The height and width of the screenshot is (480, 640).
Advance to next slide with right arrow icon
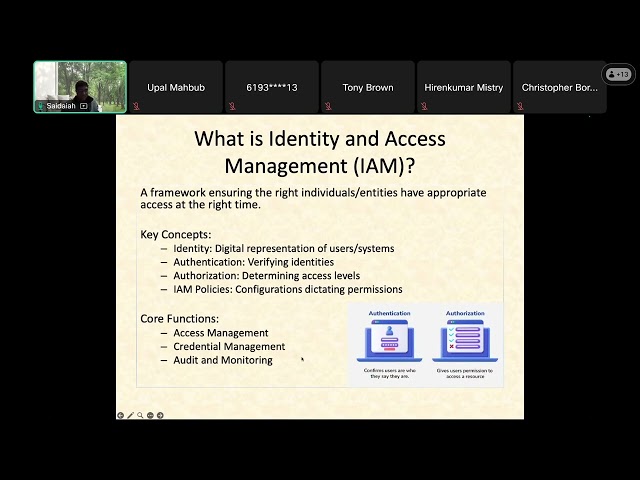point(160,415)
